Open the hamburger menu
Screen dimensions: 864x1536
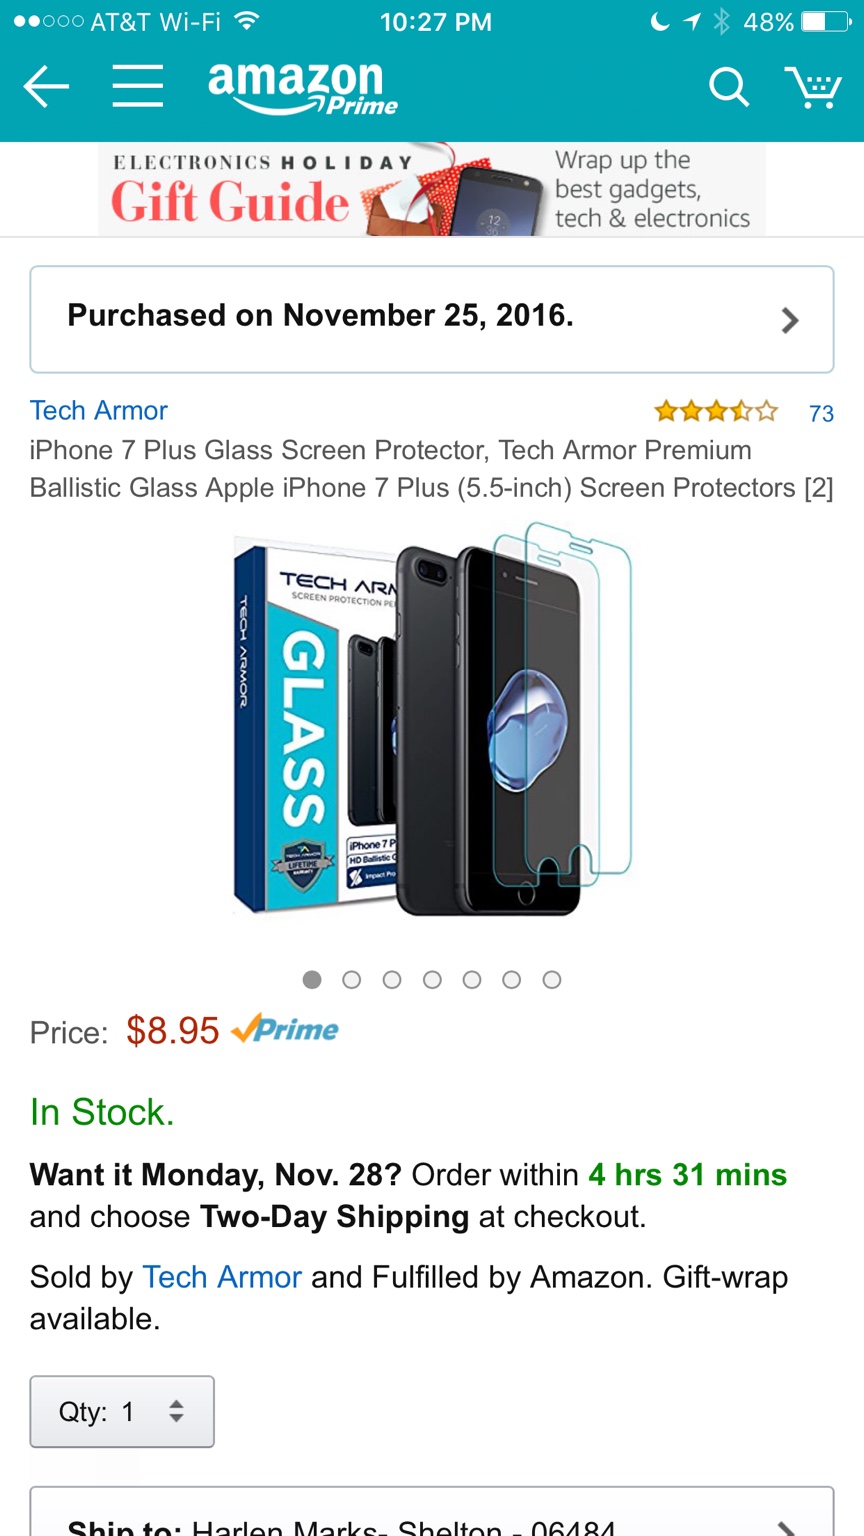[x=137, y=87]
